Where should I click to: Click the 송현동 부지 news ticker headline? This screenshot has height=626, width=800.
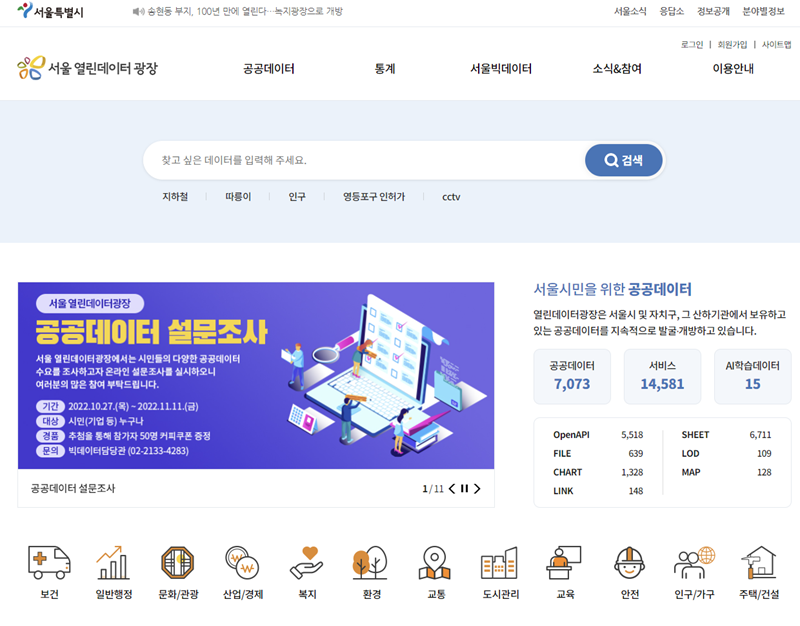[x=245, y=11]
